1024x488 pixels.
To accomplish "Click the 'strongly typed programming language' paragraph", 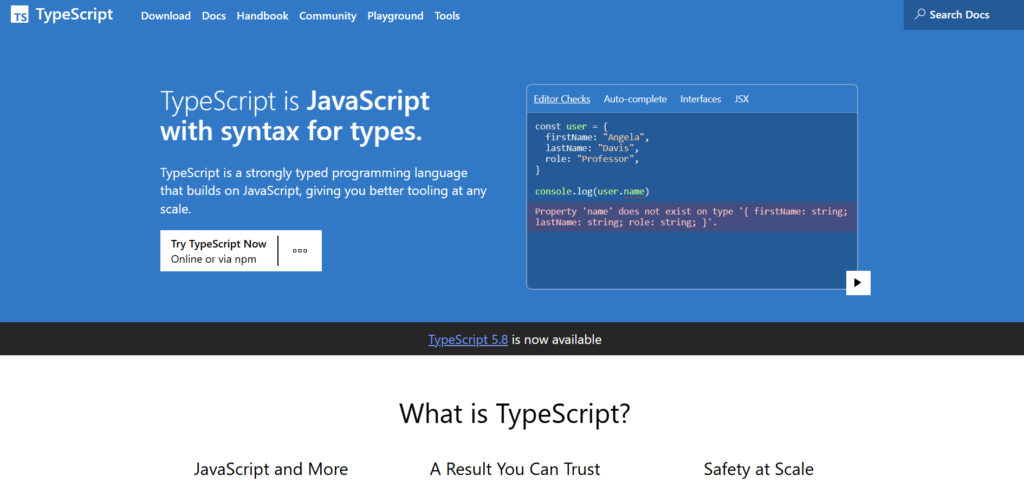I will pyautogui.click(x=323, y=191).
